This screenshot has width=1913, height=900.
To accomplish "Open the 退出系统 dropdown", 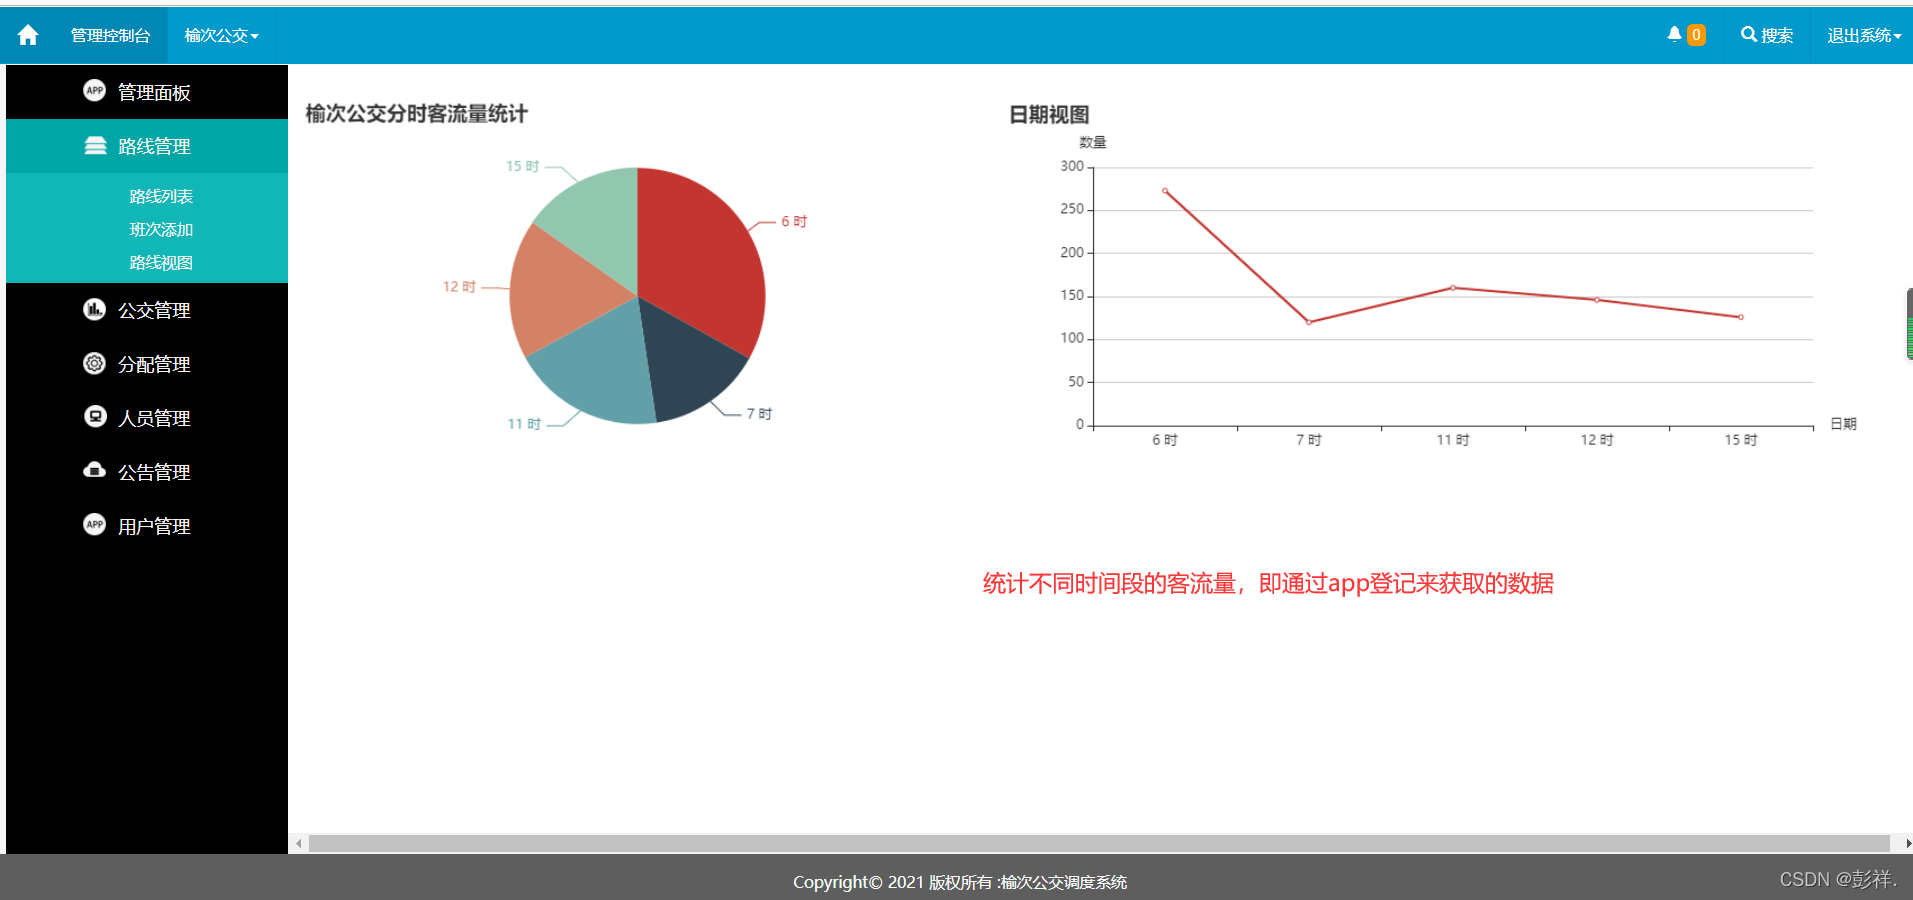I will click(1864, 35).
